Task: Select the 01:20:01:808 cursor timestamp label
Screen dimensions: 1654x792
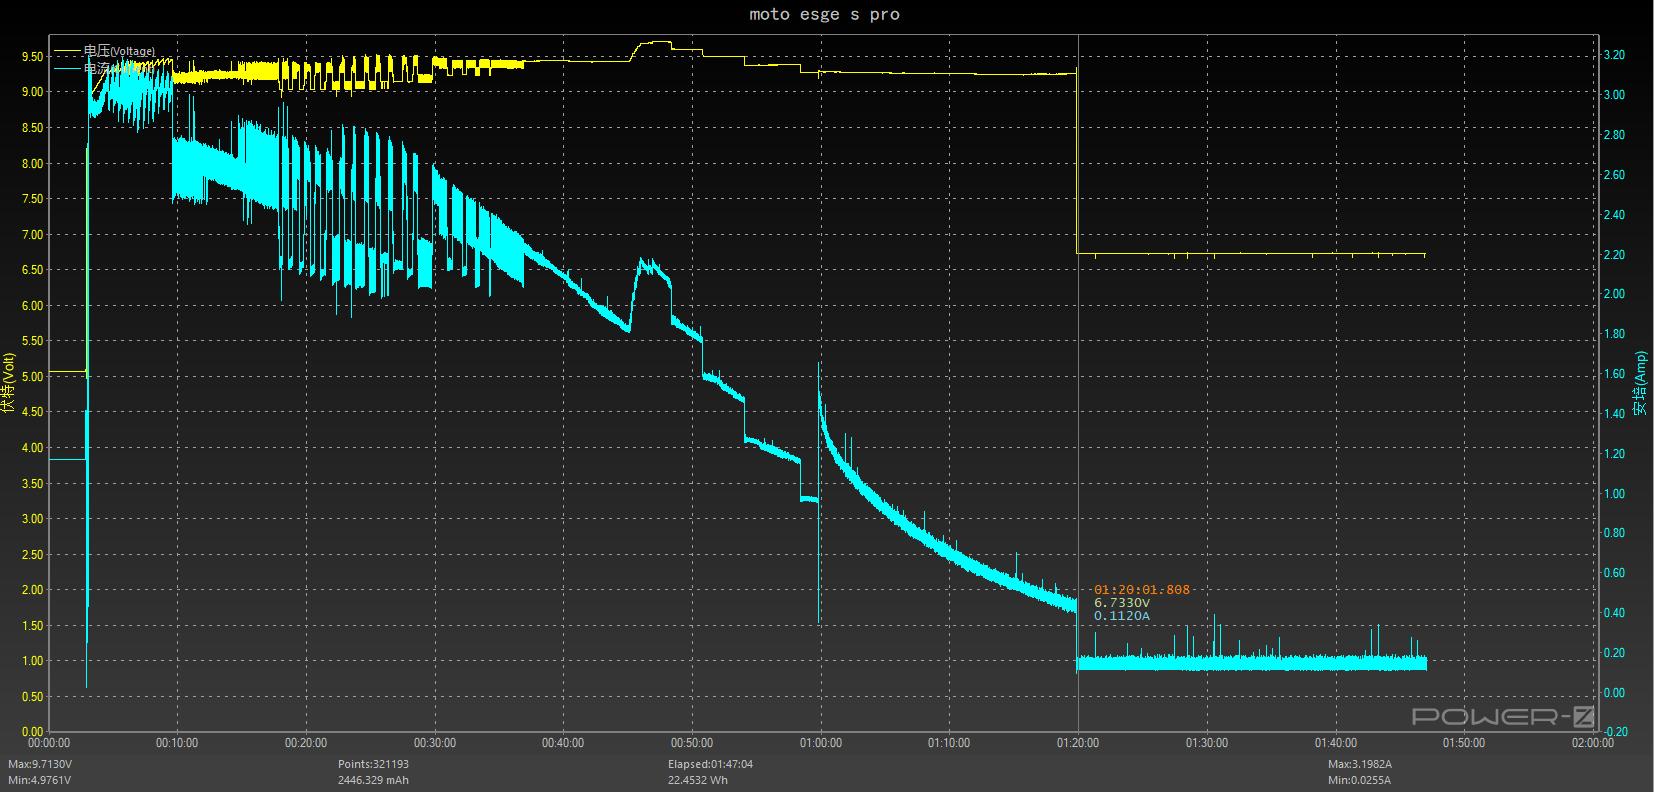Action: click(1142, 590)
